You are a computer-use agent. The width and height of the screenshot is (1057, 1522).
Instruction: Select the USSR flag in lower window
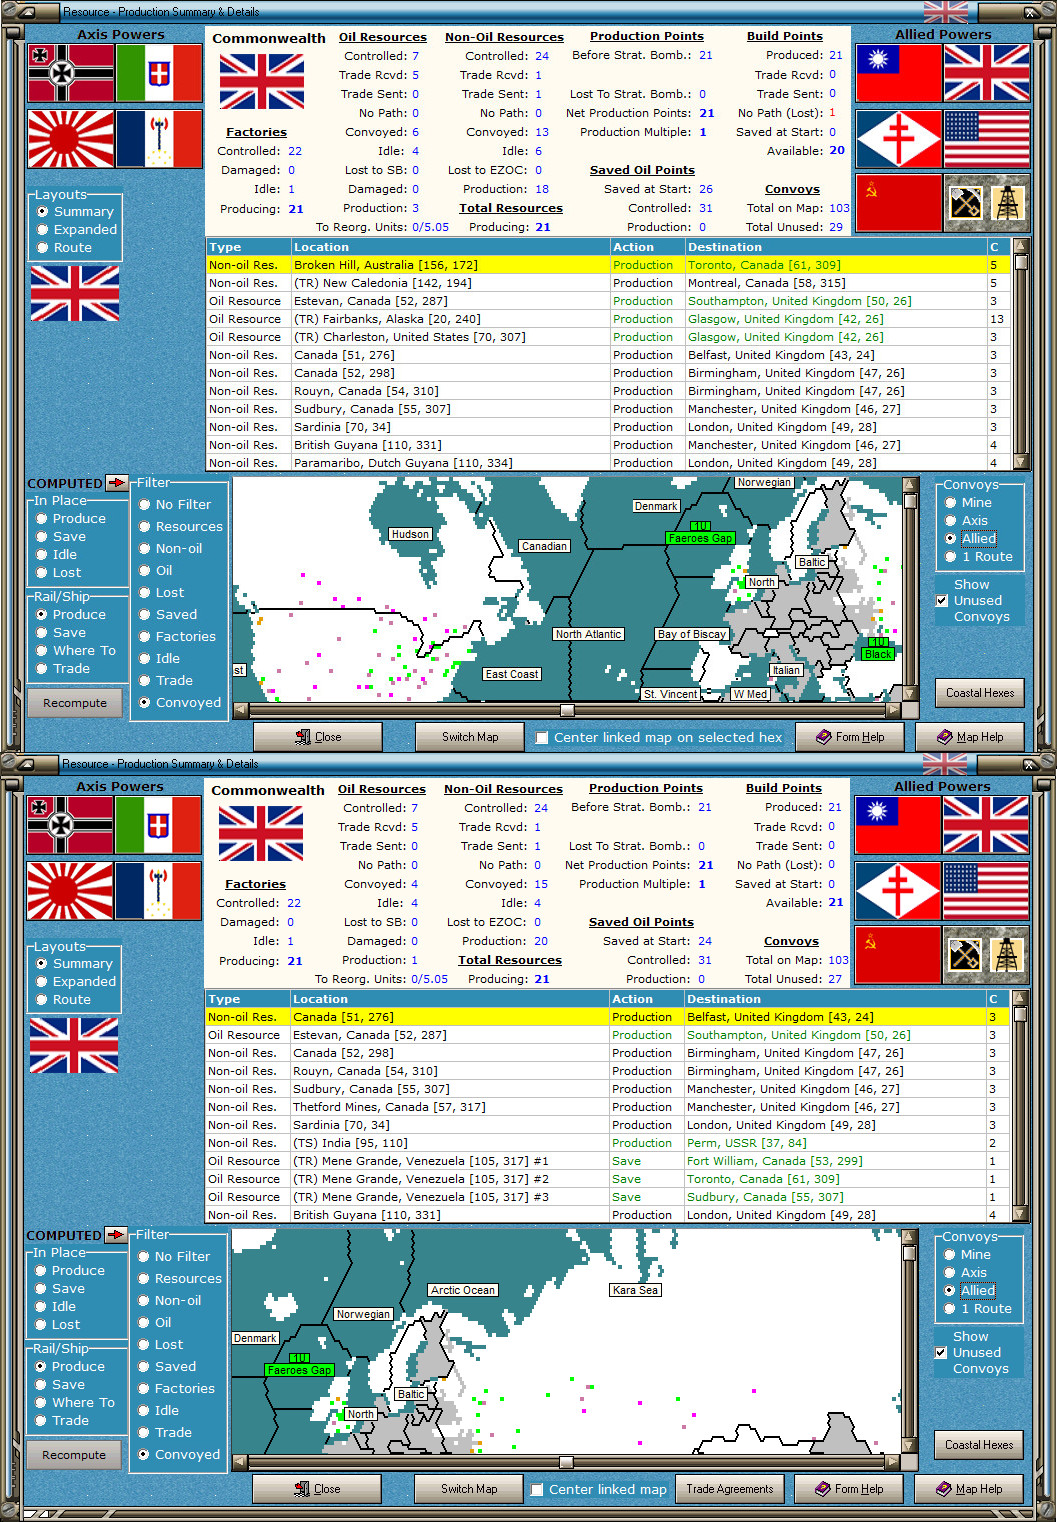click(x=898, y=955)
